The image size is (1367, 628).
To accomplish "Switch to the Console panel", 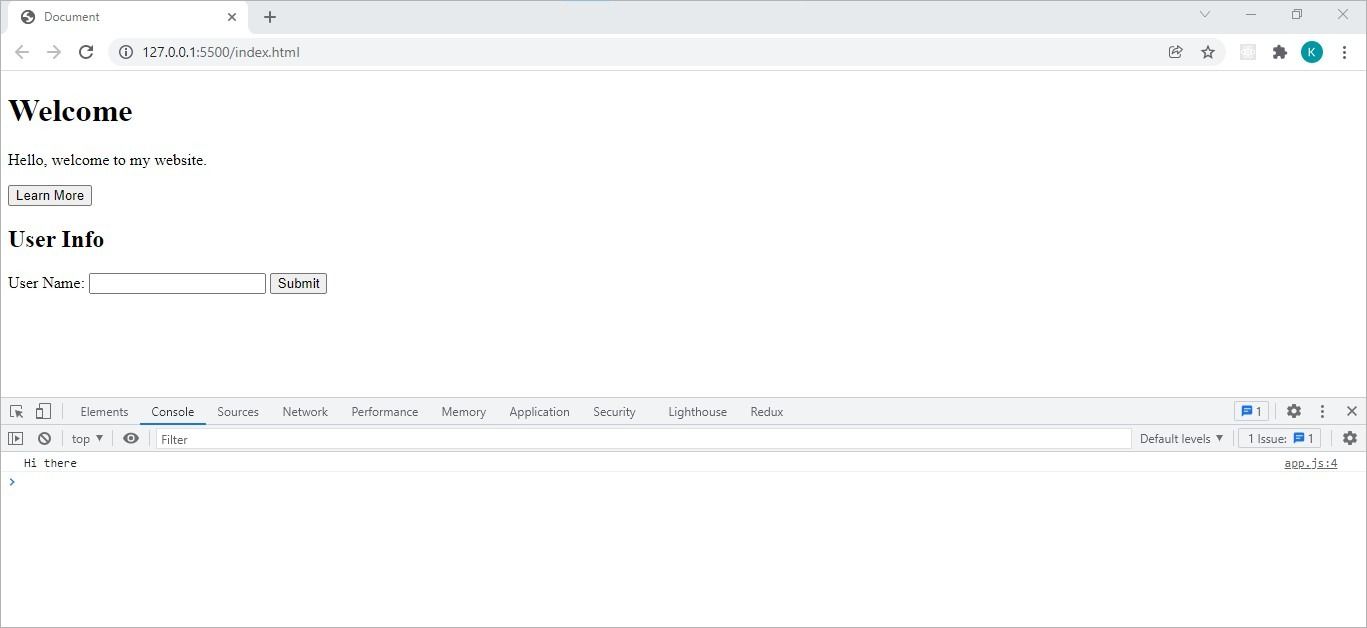I will pos(173,412).
